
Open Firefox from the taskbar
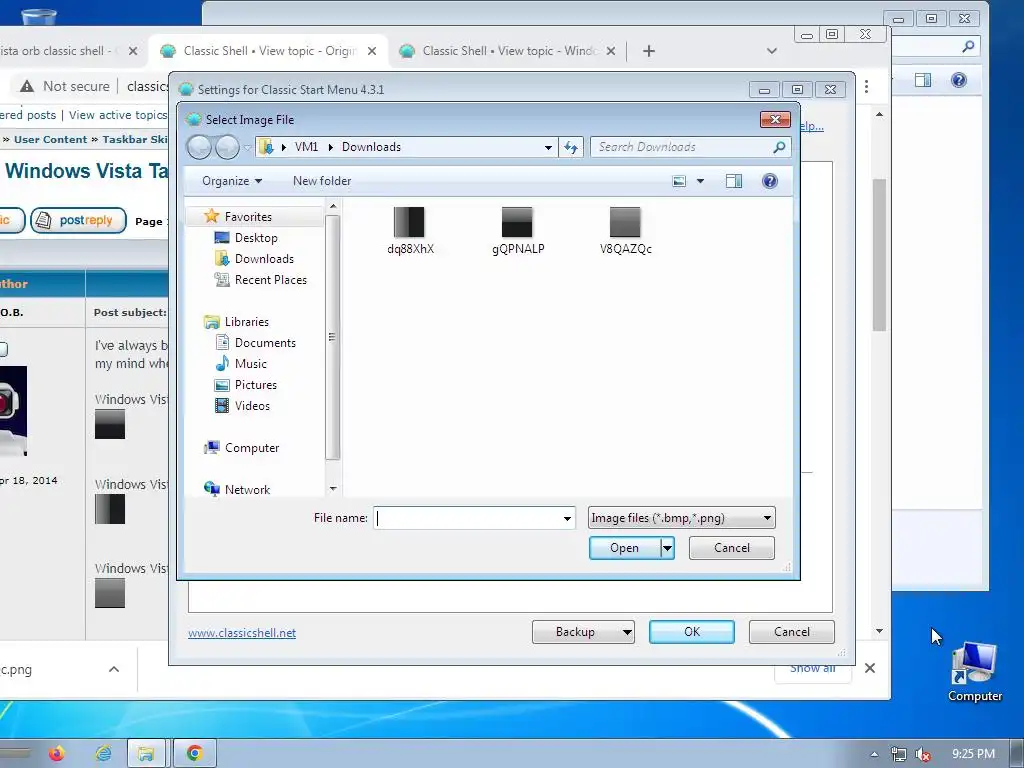tap(56, 753)
